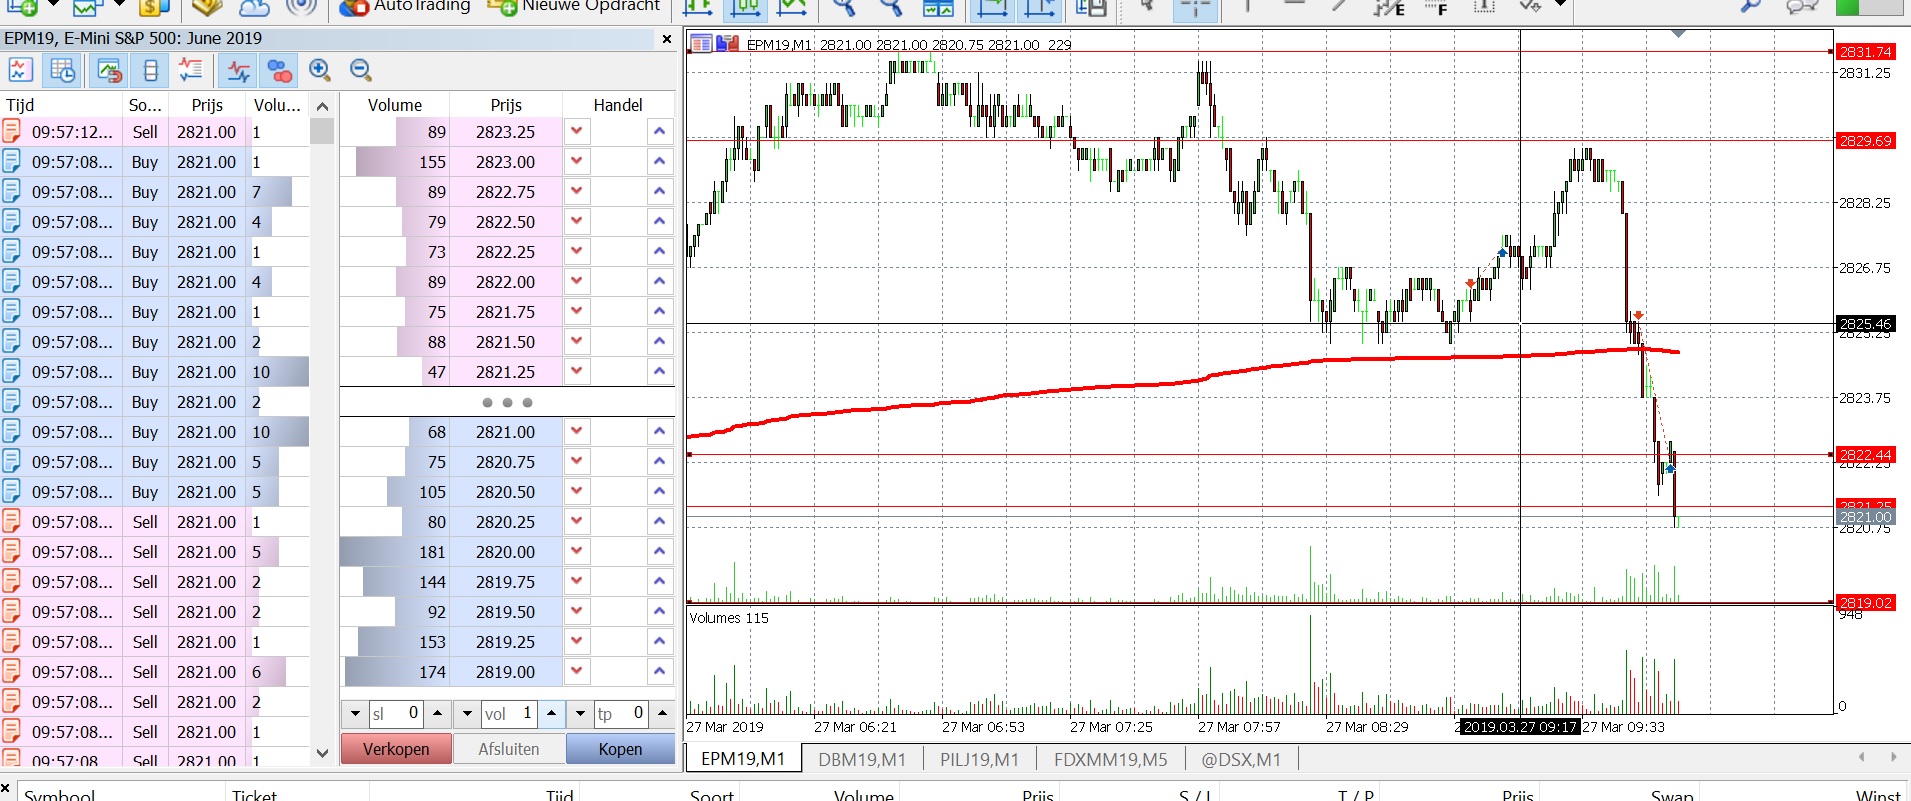Viewport: 1911px width, 801px height.
Task: Click the checklist icon in DOM toolbar
Action: click(x=190, y=70)
